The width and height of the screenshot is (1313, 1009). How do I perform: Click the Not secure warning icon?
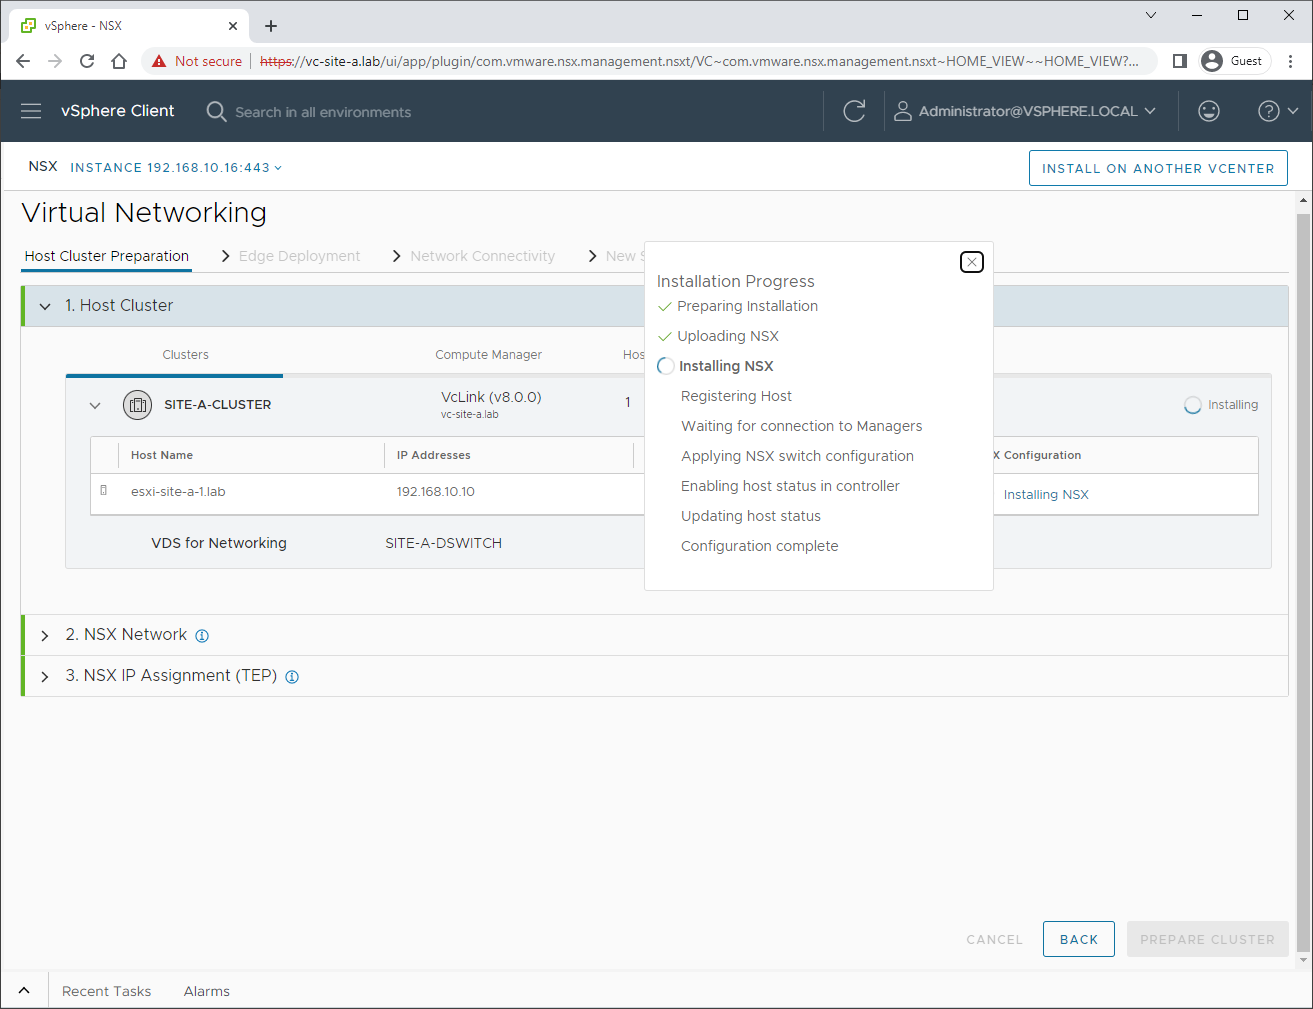(x=159, y=61)
